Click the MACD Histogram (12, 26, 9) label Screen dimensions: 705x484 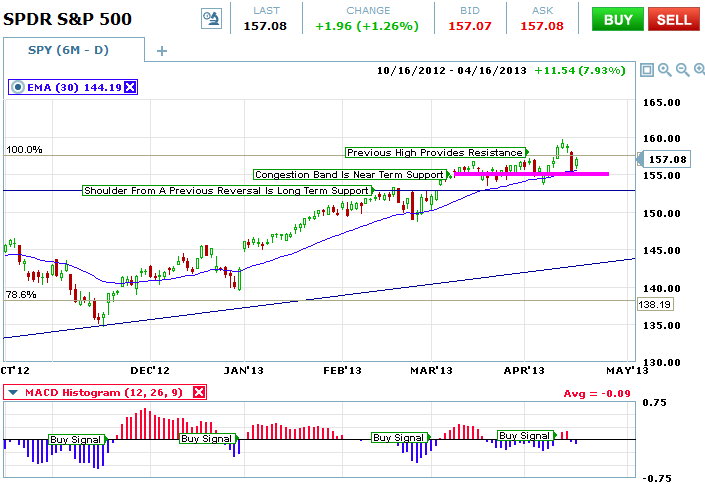104,393
